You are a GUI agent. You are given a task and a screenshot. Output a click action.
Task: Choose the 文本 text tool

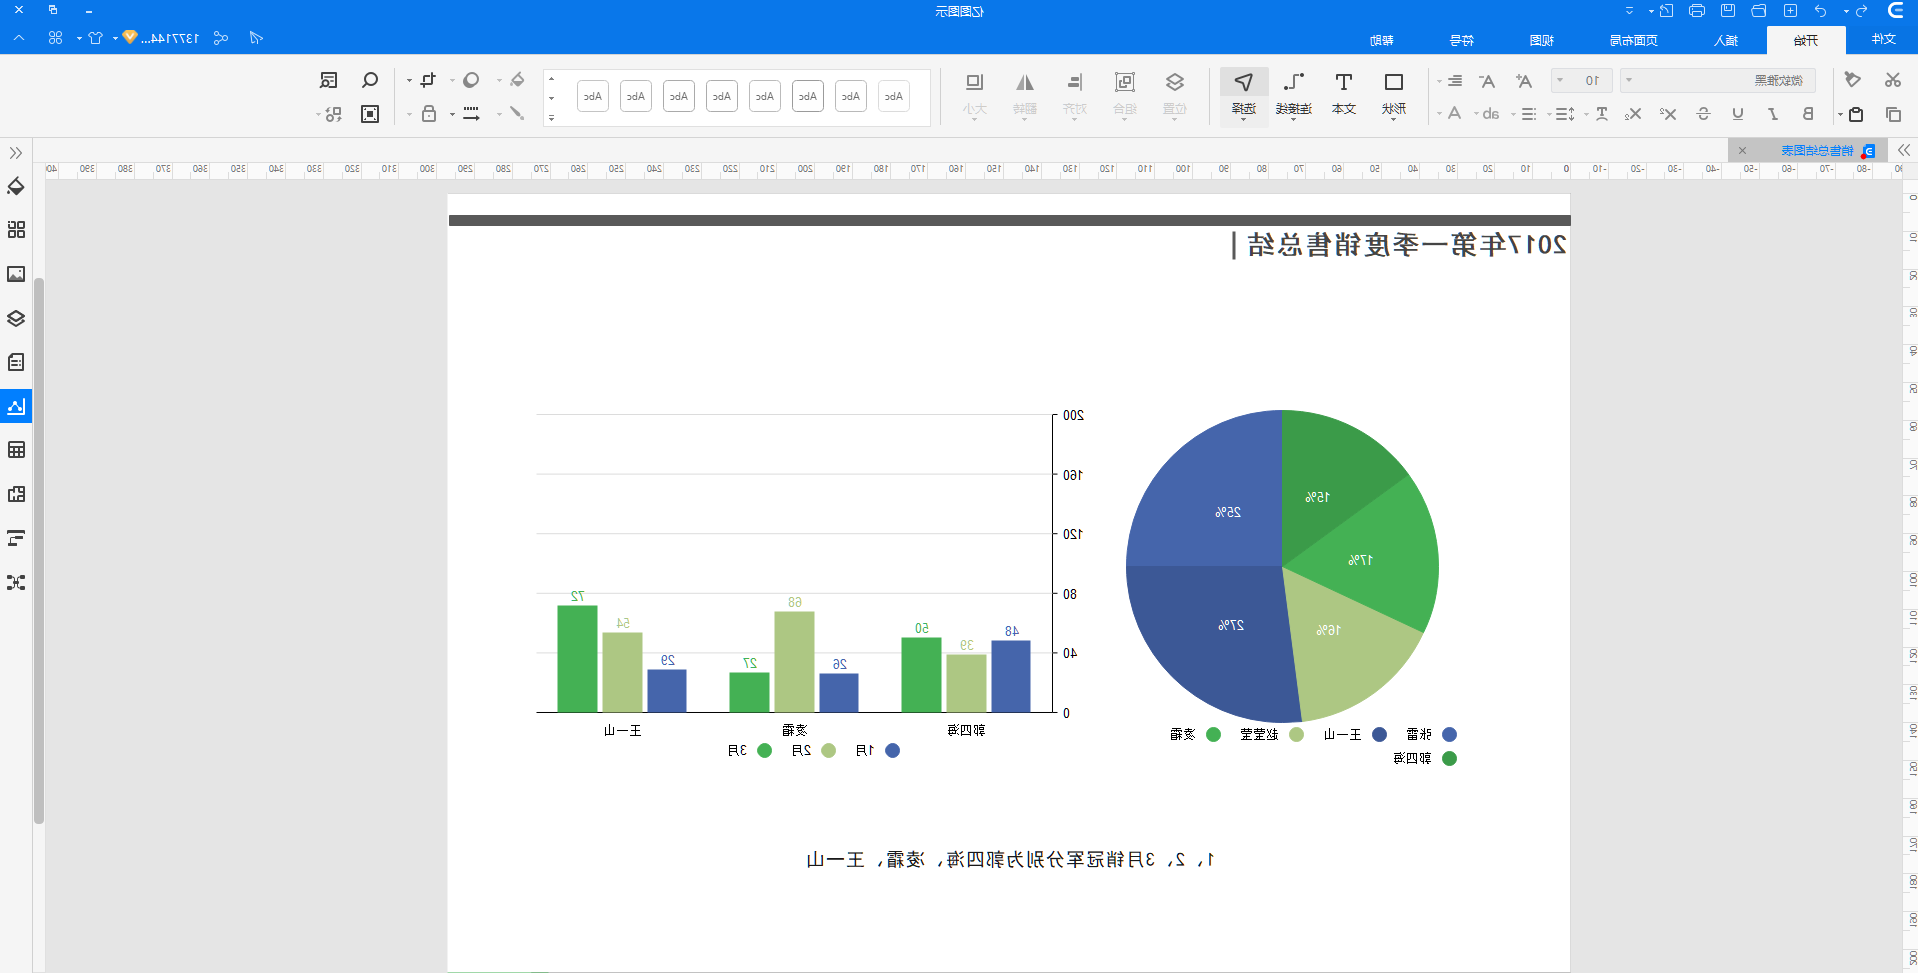(x=1344, y=95)
